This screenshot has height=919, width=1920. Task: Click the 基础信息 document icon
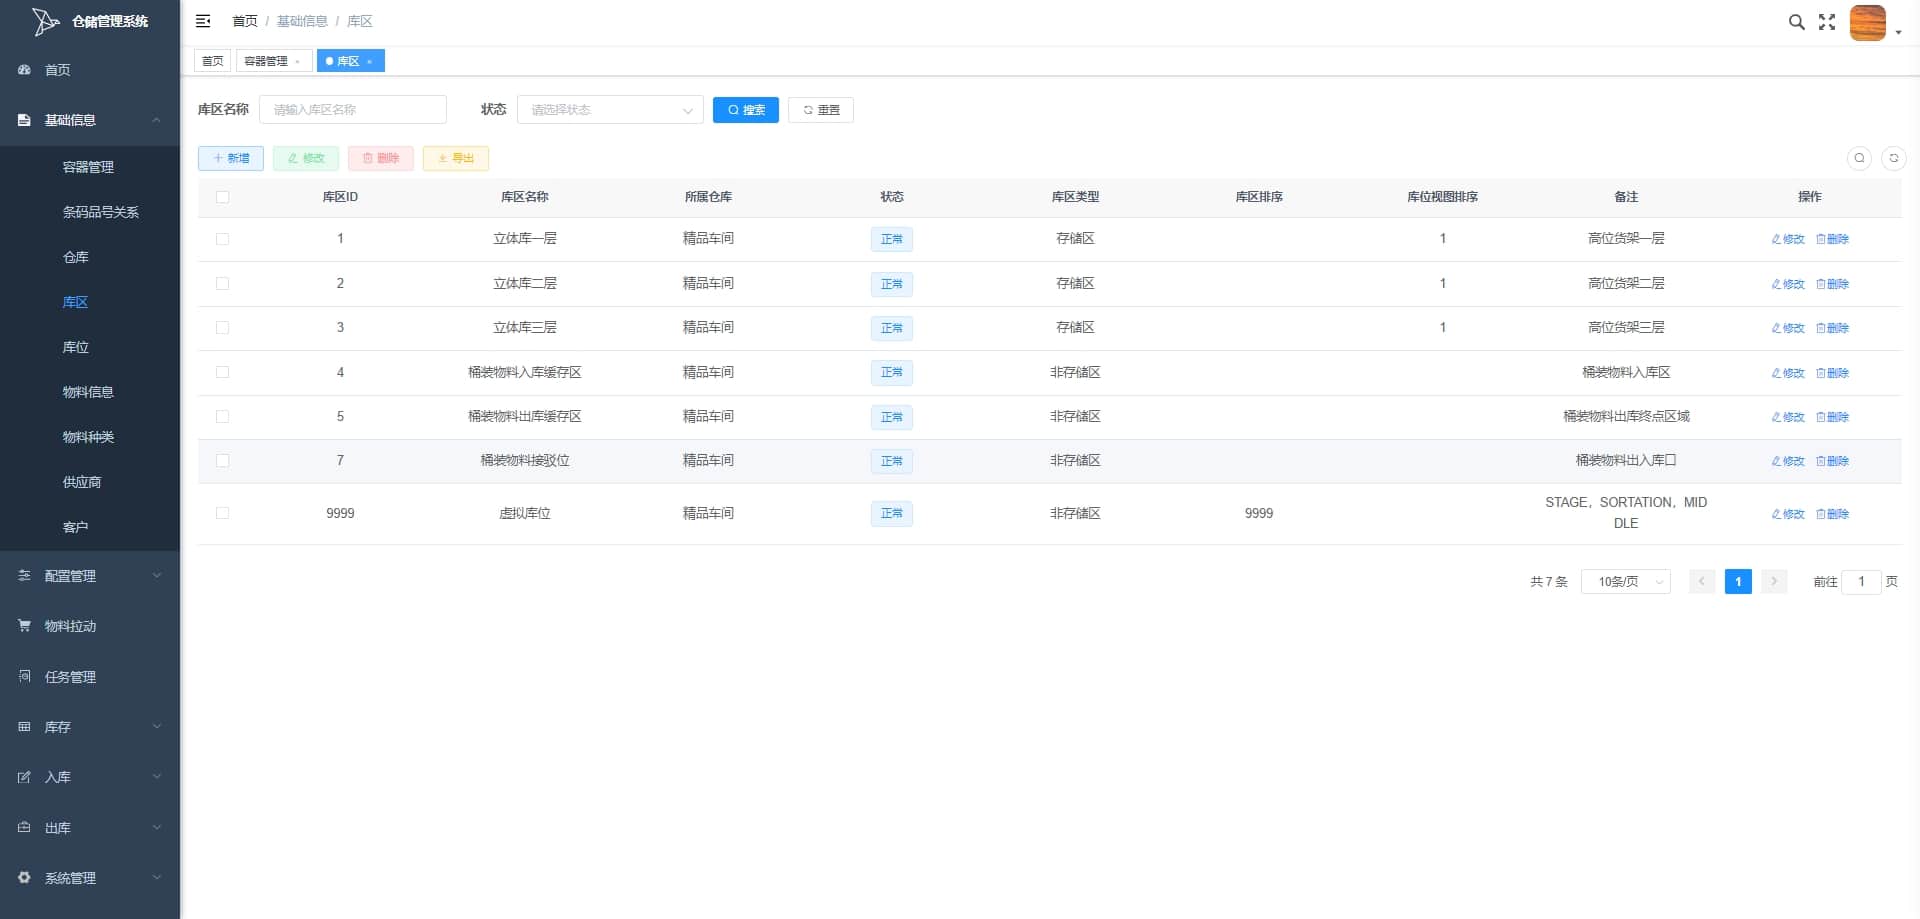point(24,120)
